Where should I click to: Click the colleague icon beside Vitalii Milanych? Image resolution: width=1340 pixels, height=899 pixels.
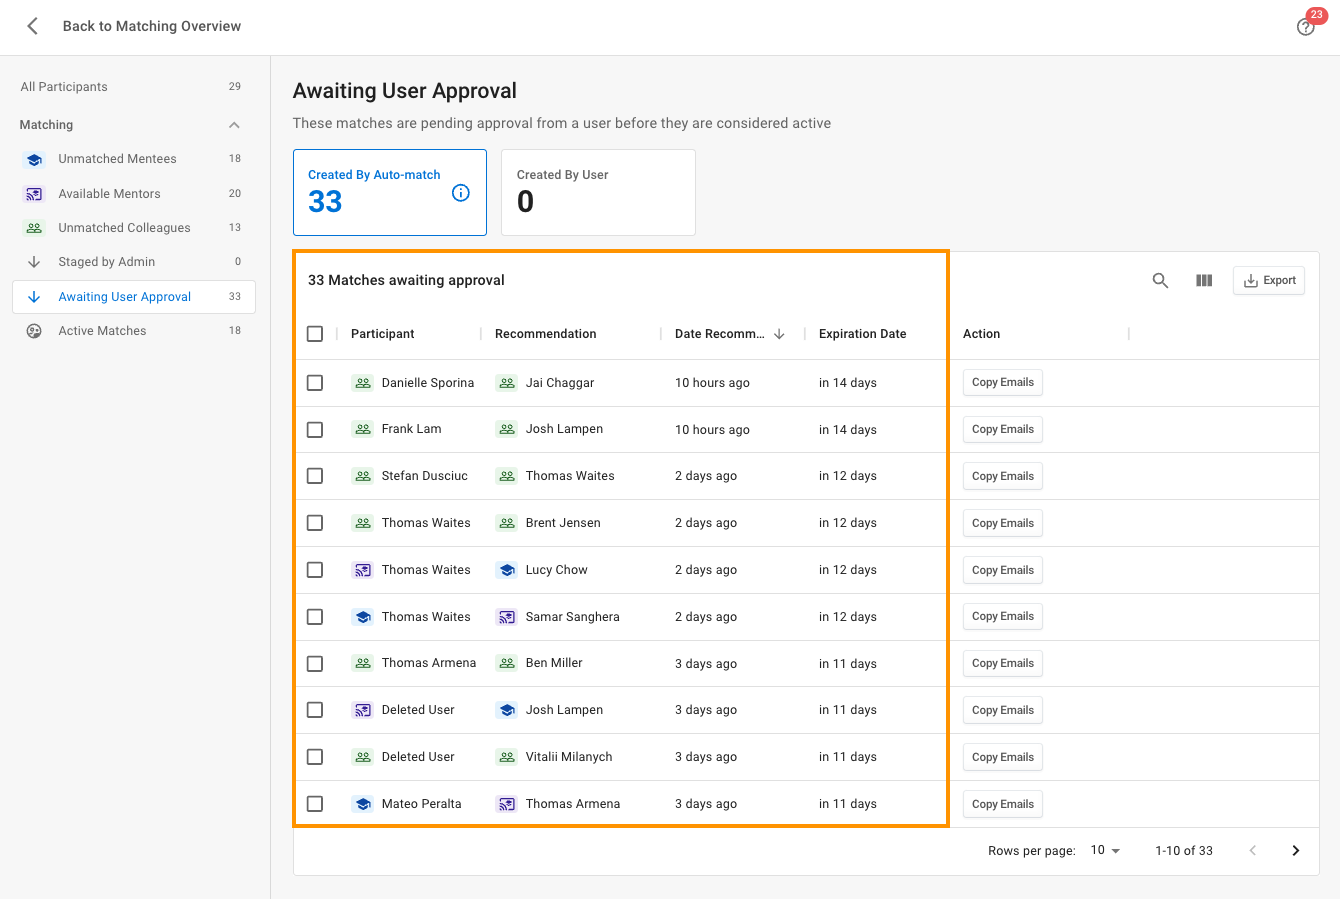pyautogui.click(x=507, y=757)
